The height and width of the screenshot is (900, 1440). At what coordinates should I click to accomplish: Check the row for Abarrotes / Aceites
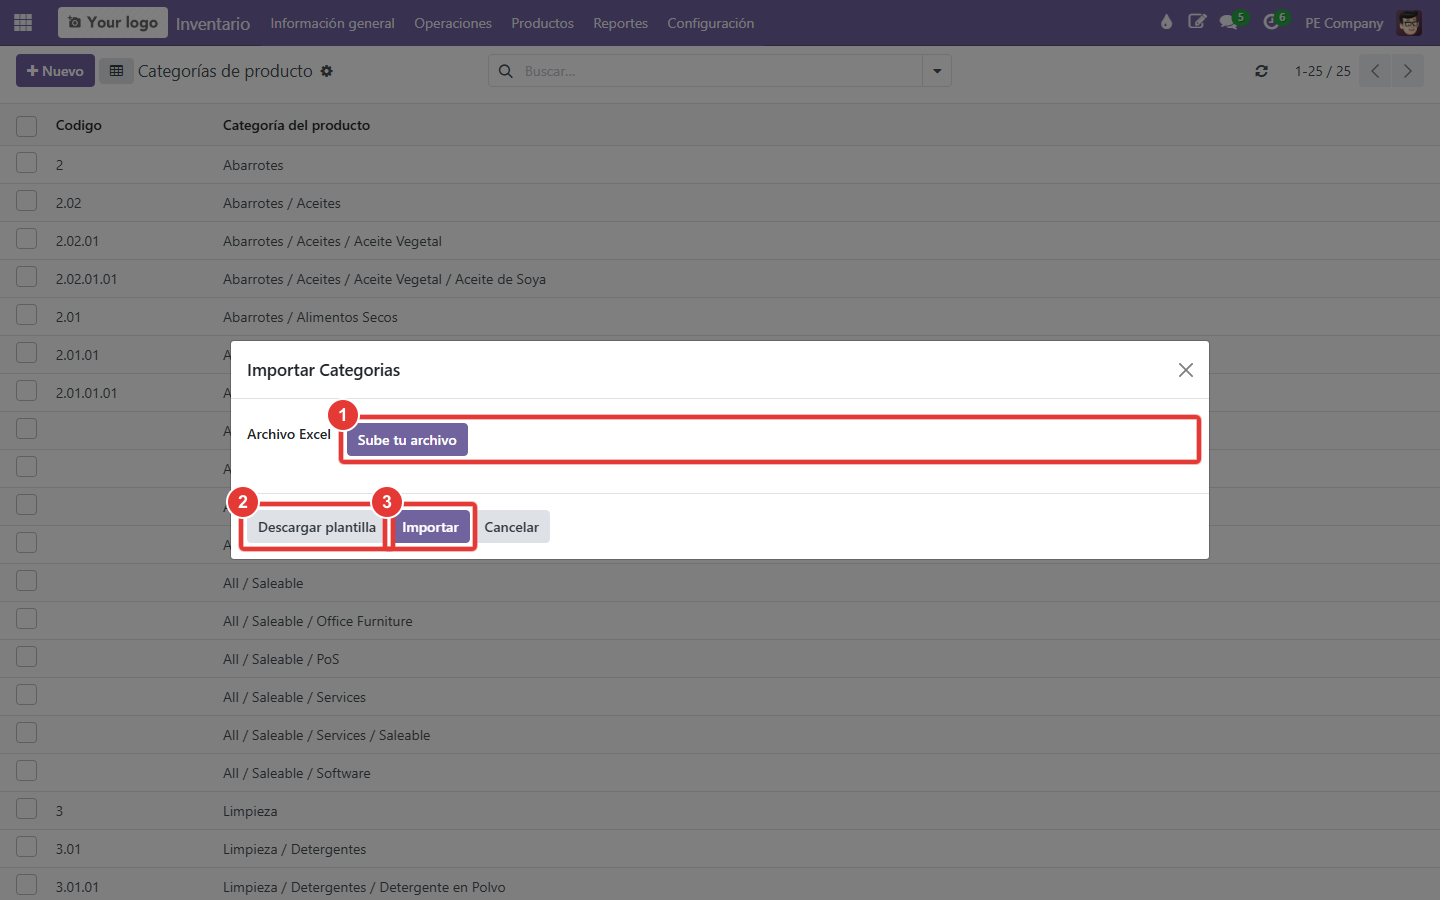click(x=27, y=202)
